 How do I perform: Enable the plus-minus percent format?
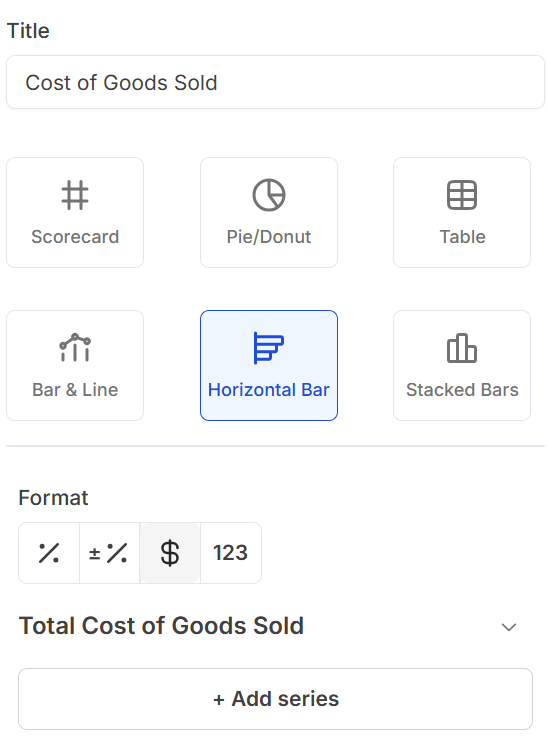(109, 553)
